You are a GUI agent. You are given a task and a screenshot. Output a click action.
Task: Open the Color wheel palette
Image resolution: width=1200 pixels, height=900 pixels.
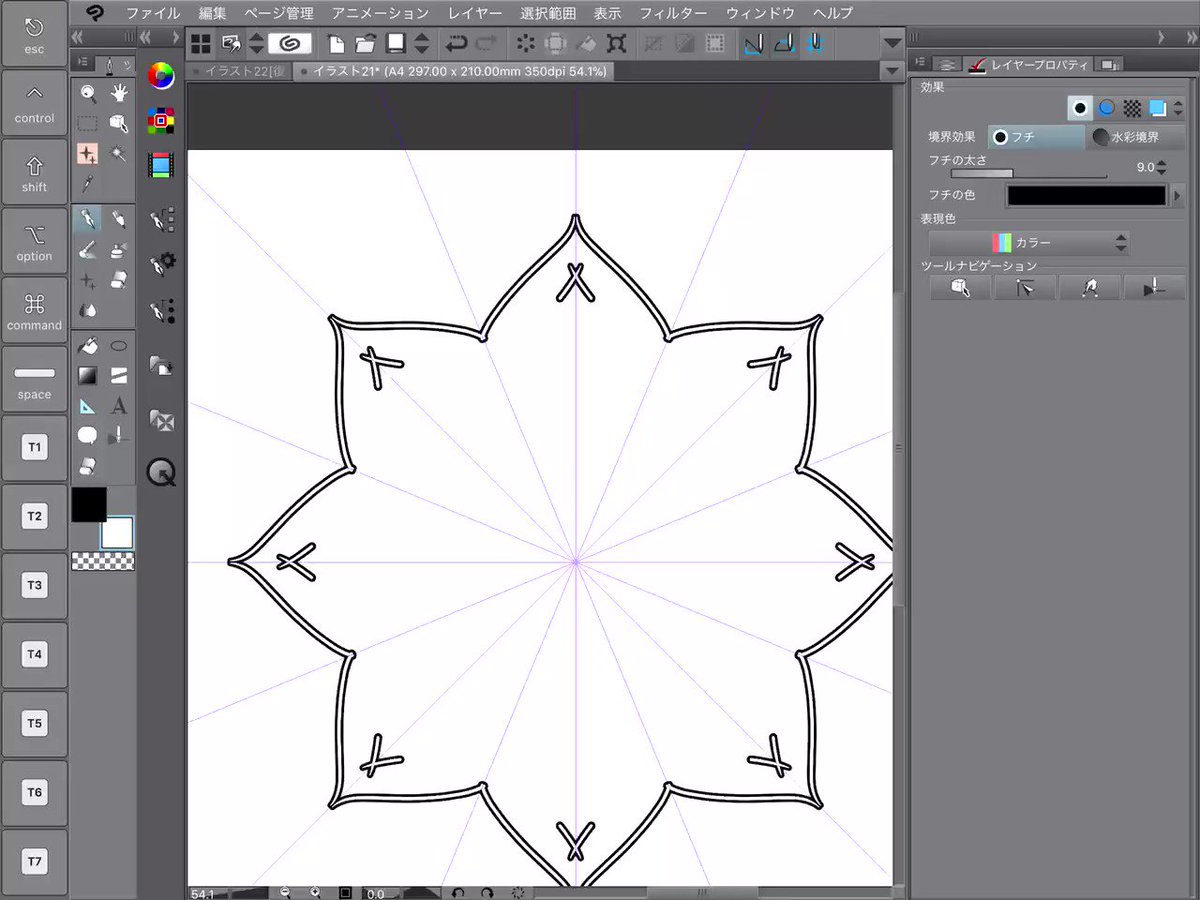pos(160,75)
